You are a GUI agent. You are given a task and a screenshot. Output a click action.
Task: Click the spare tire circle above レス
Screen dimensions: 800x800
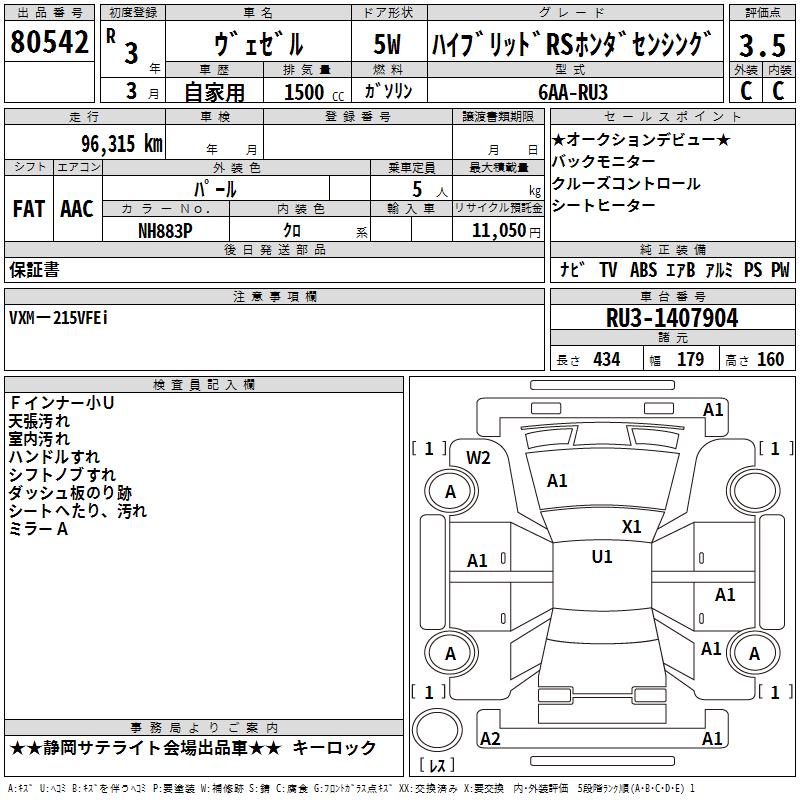click(x=437, y=729)
